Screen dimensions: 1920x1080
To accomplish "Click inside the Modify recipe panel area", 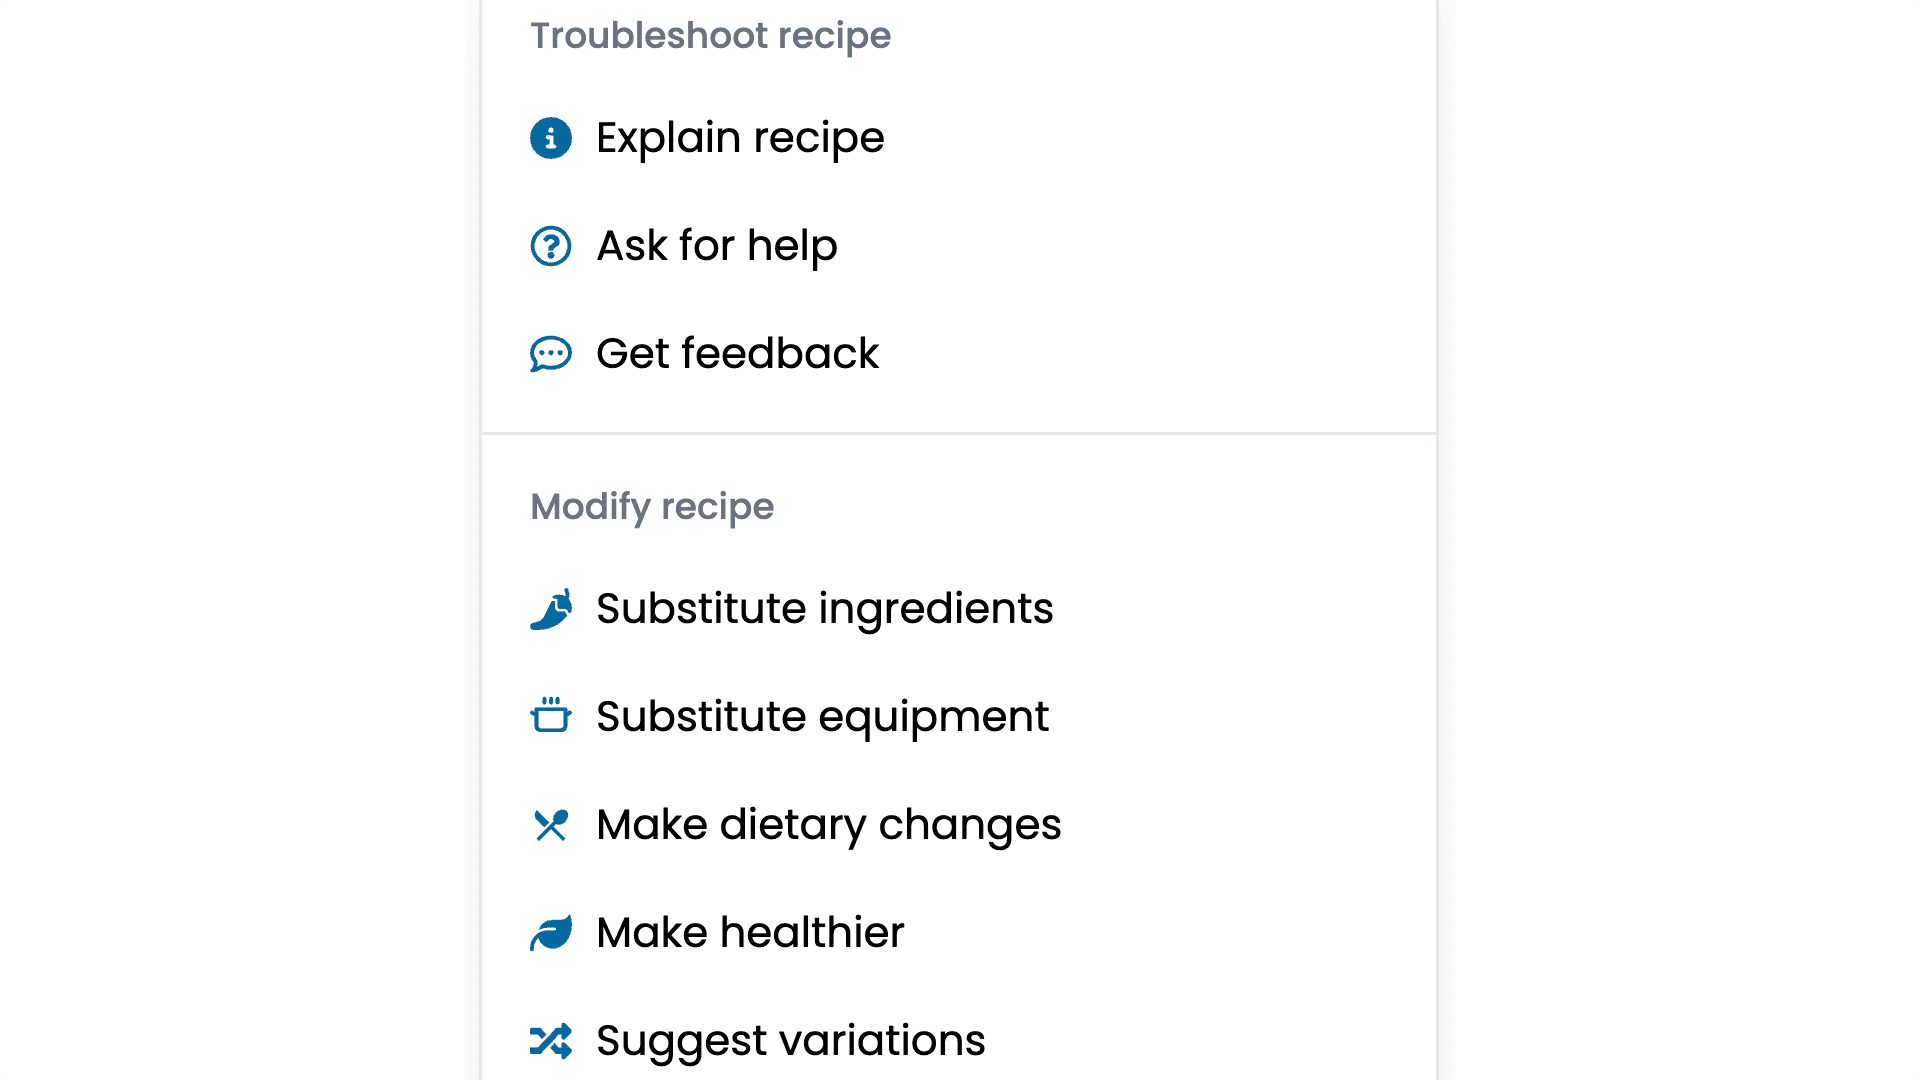I will pyautogui.click(x=1200, y=750).
